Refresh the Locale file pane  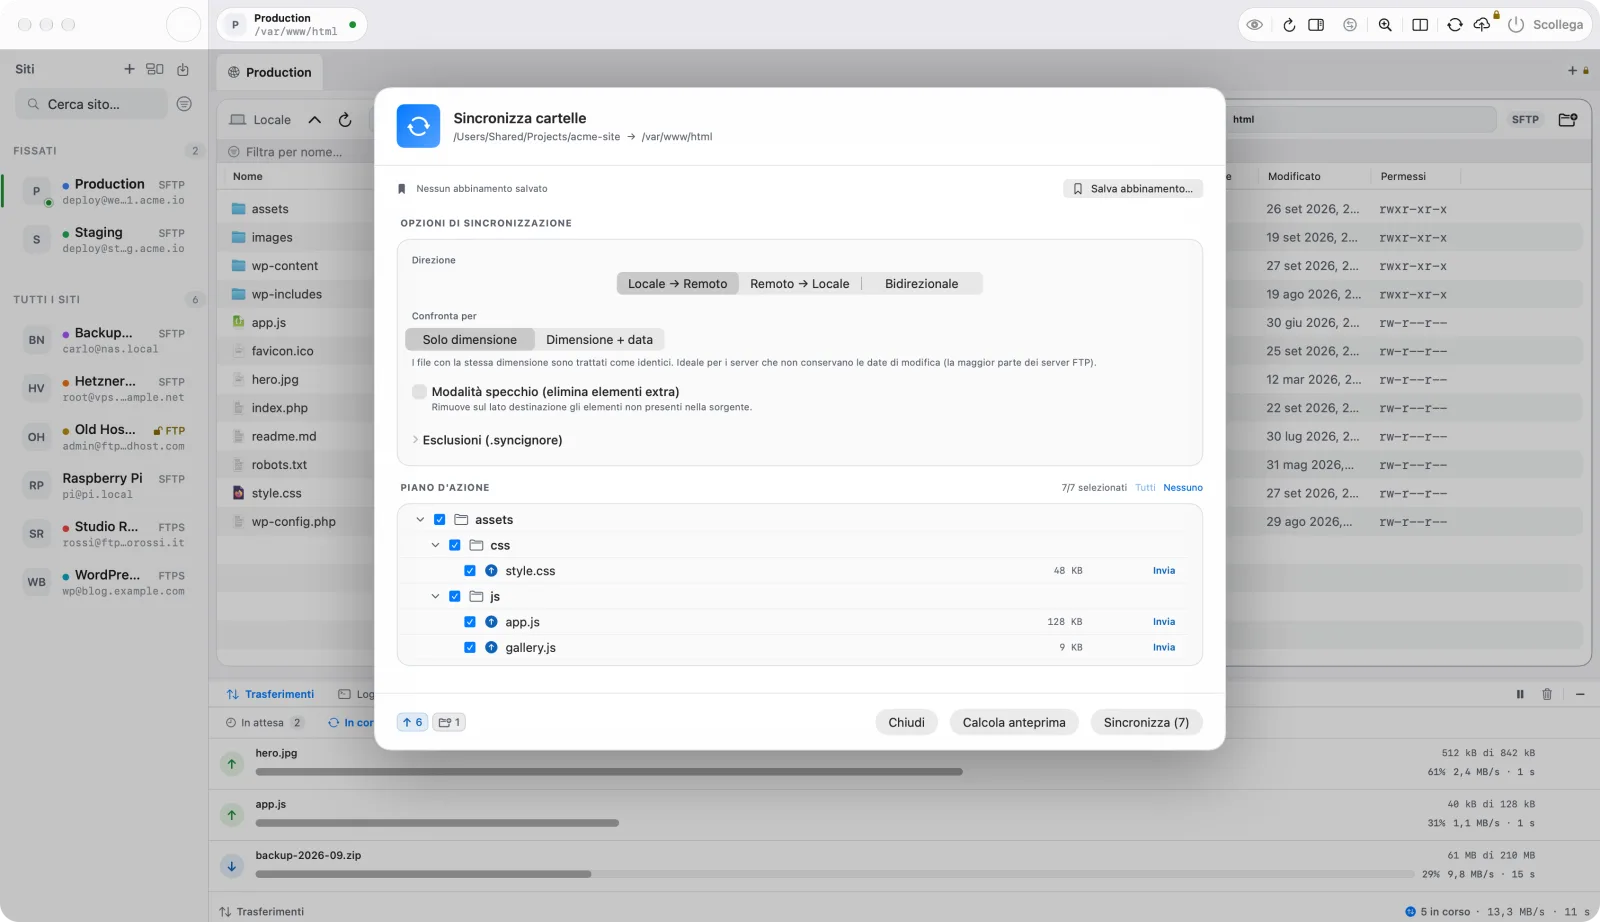tap(345, 120)
